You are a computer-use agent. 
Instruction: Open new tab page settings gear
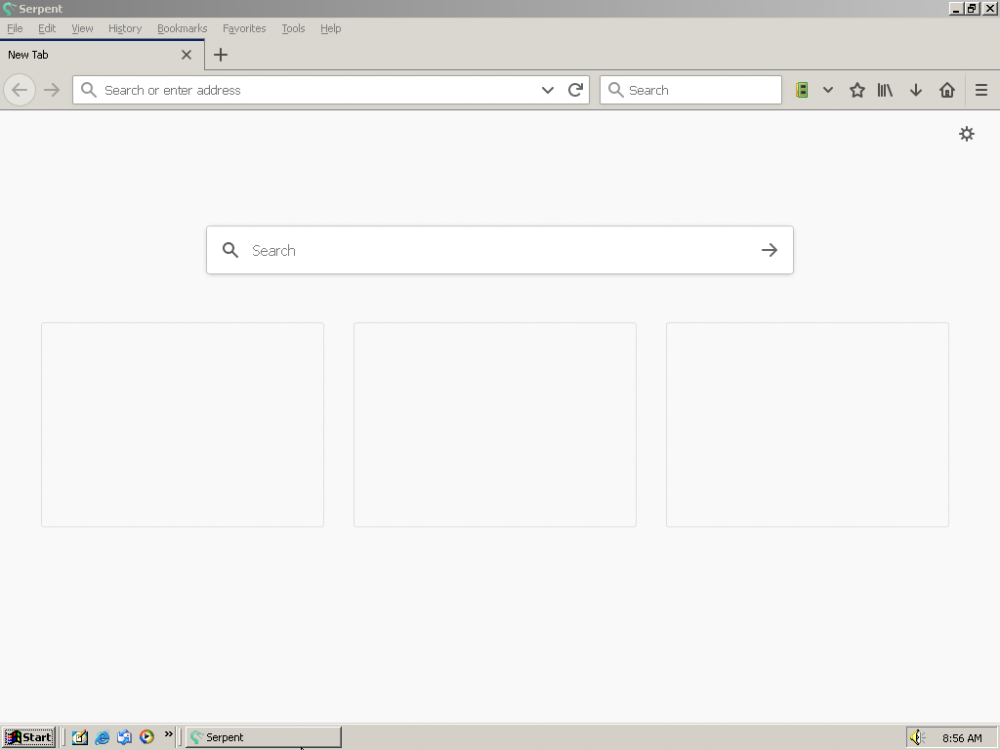966,134
